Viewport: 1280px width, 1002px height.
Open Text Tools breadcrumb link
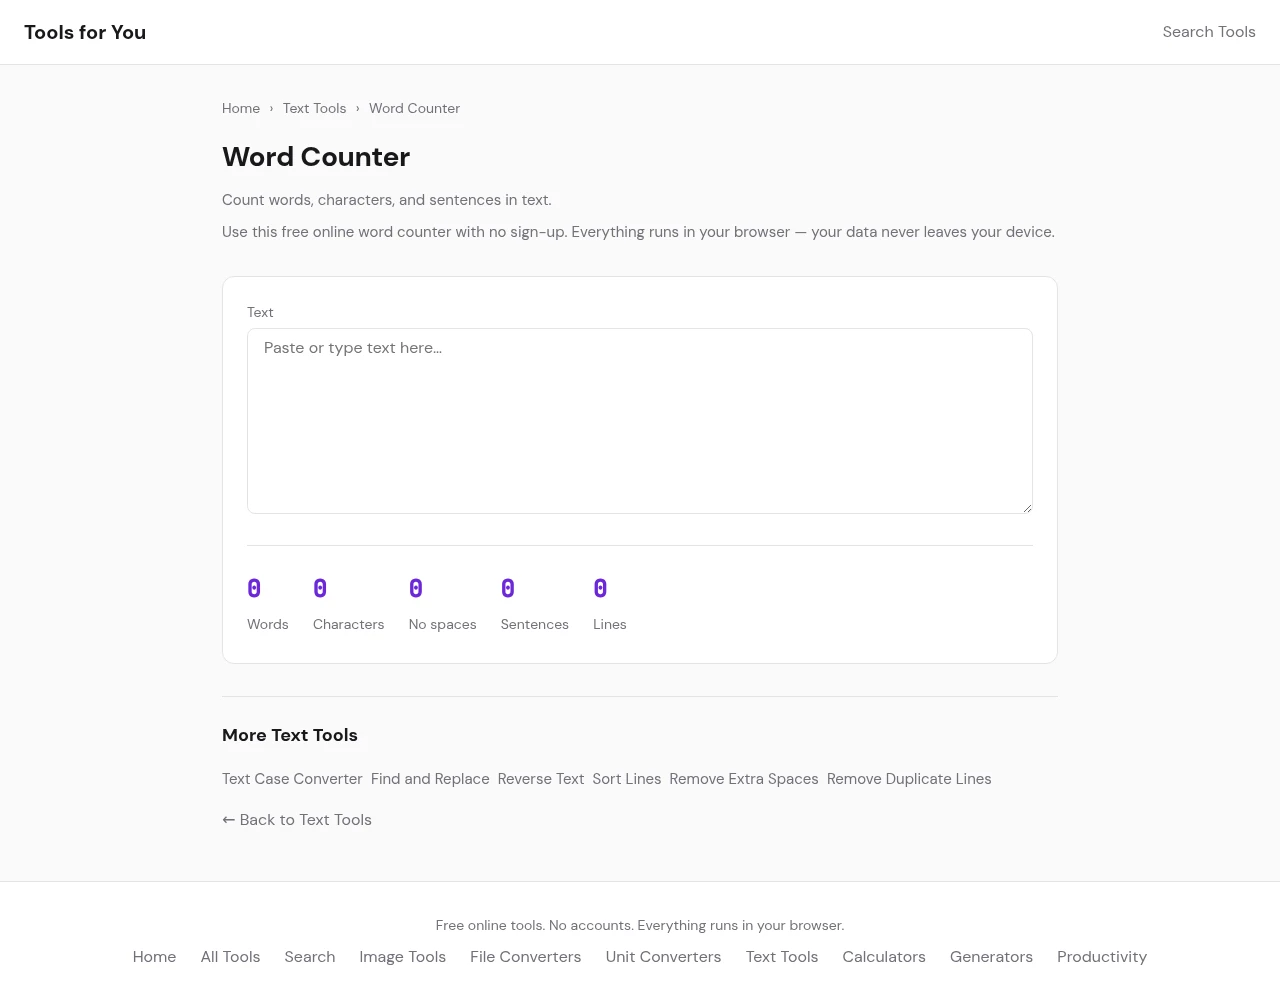(x=314, y=108)
